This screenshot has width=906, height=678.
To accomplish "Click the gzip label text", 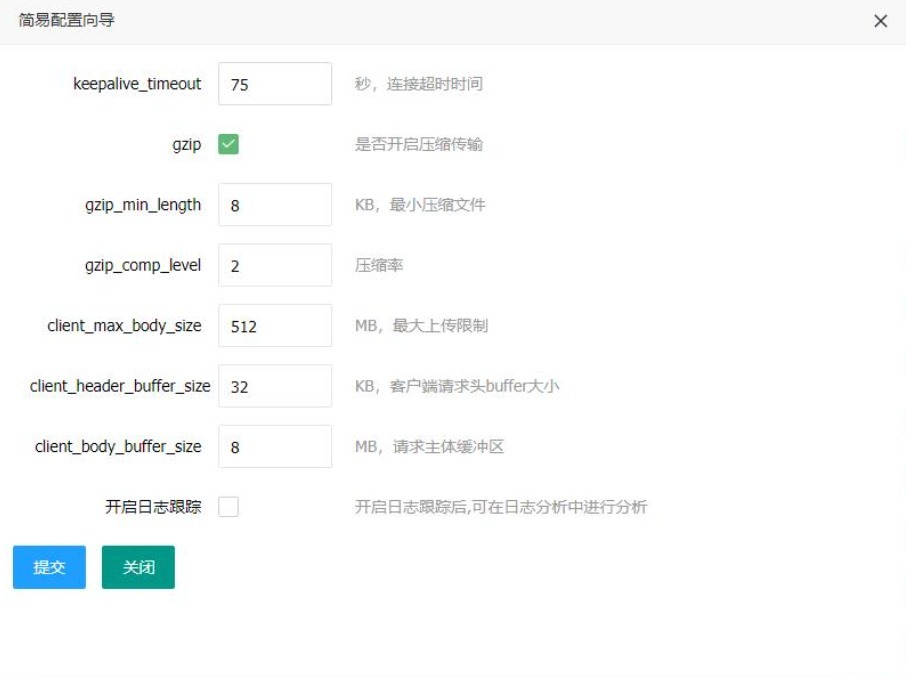I will [x=187, y=145].
